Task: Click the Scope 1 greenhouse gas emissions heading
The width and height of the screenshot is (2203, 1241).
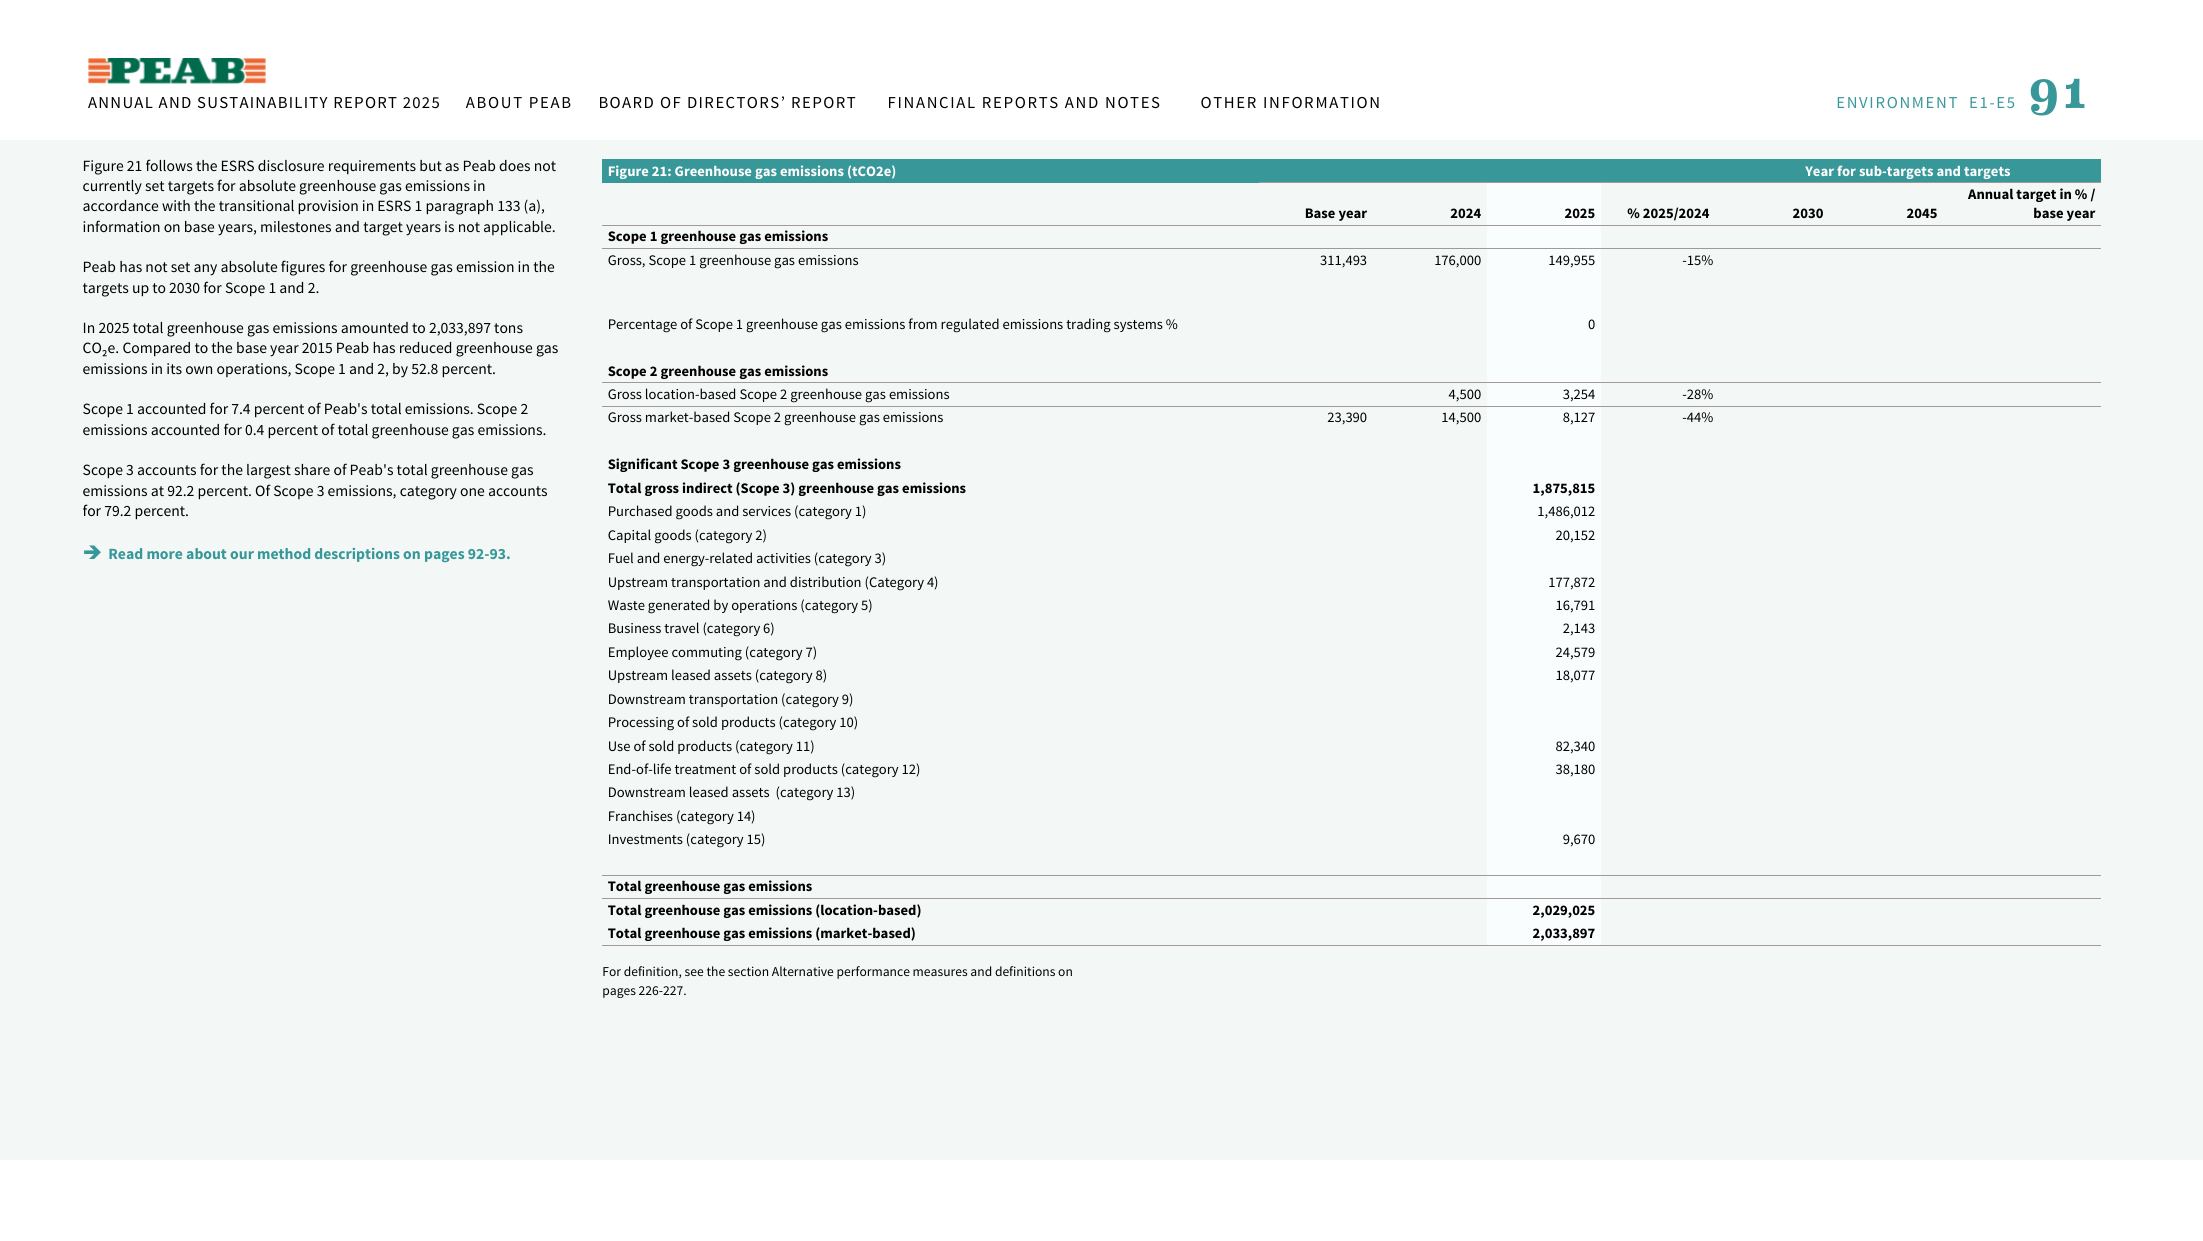Action: click(x=718, y=236)
